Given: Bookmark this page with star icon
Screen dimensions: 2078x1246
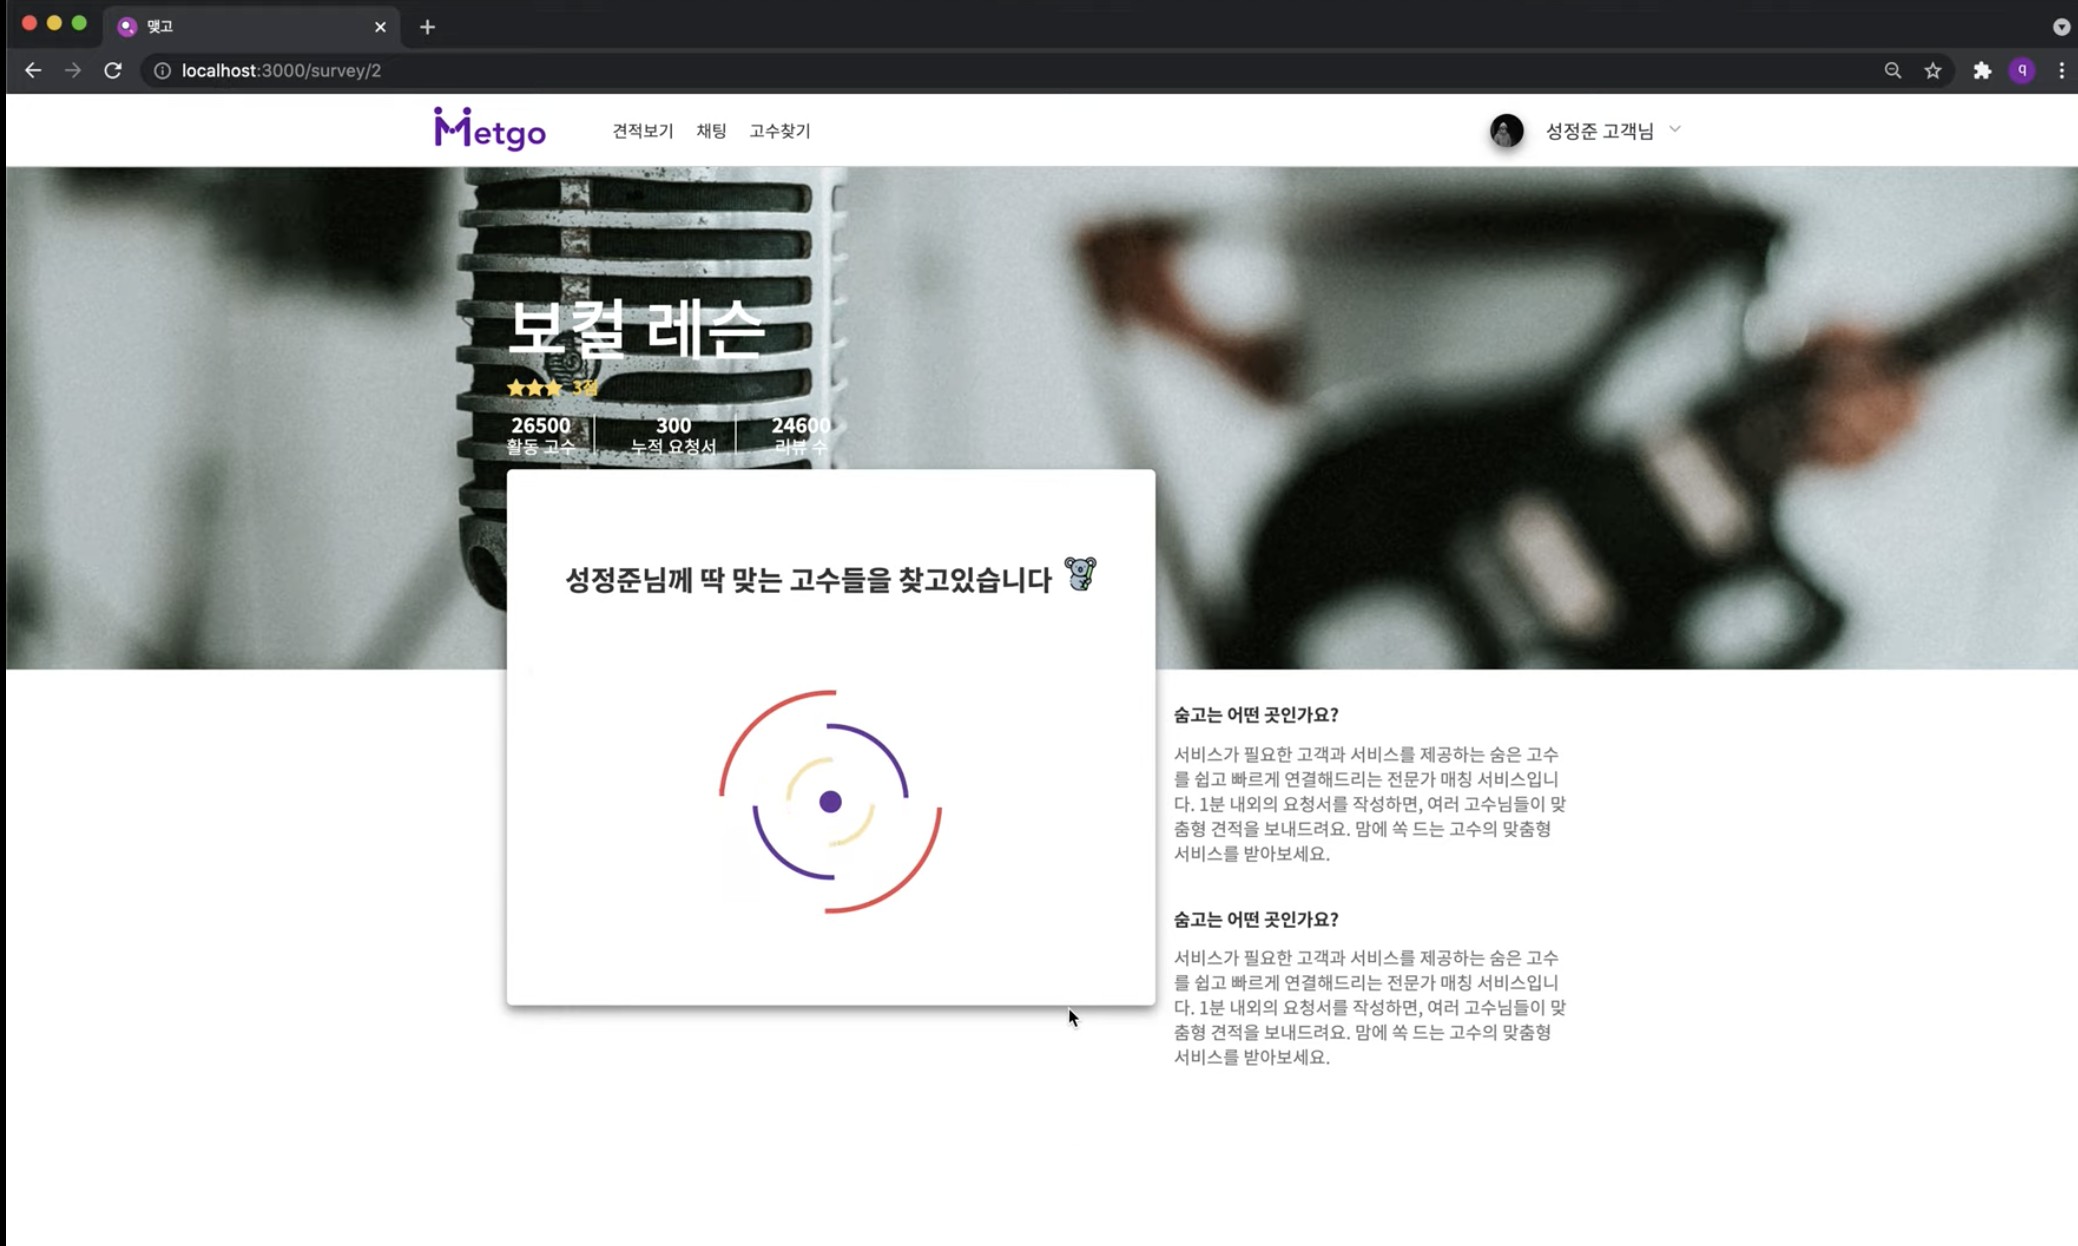Looking at the screenshot, I should point(1932,70).
